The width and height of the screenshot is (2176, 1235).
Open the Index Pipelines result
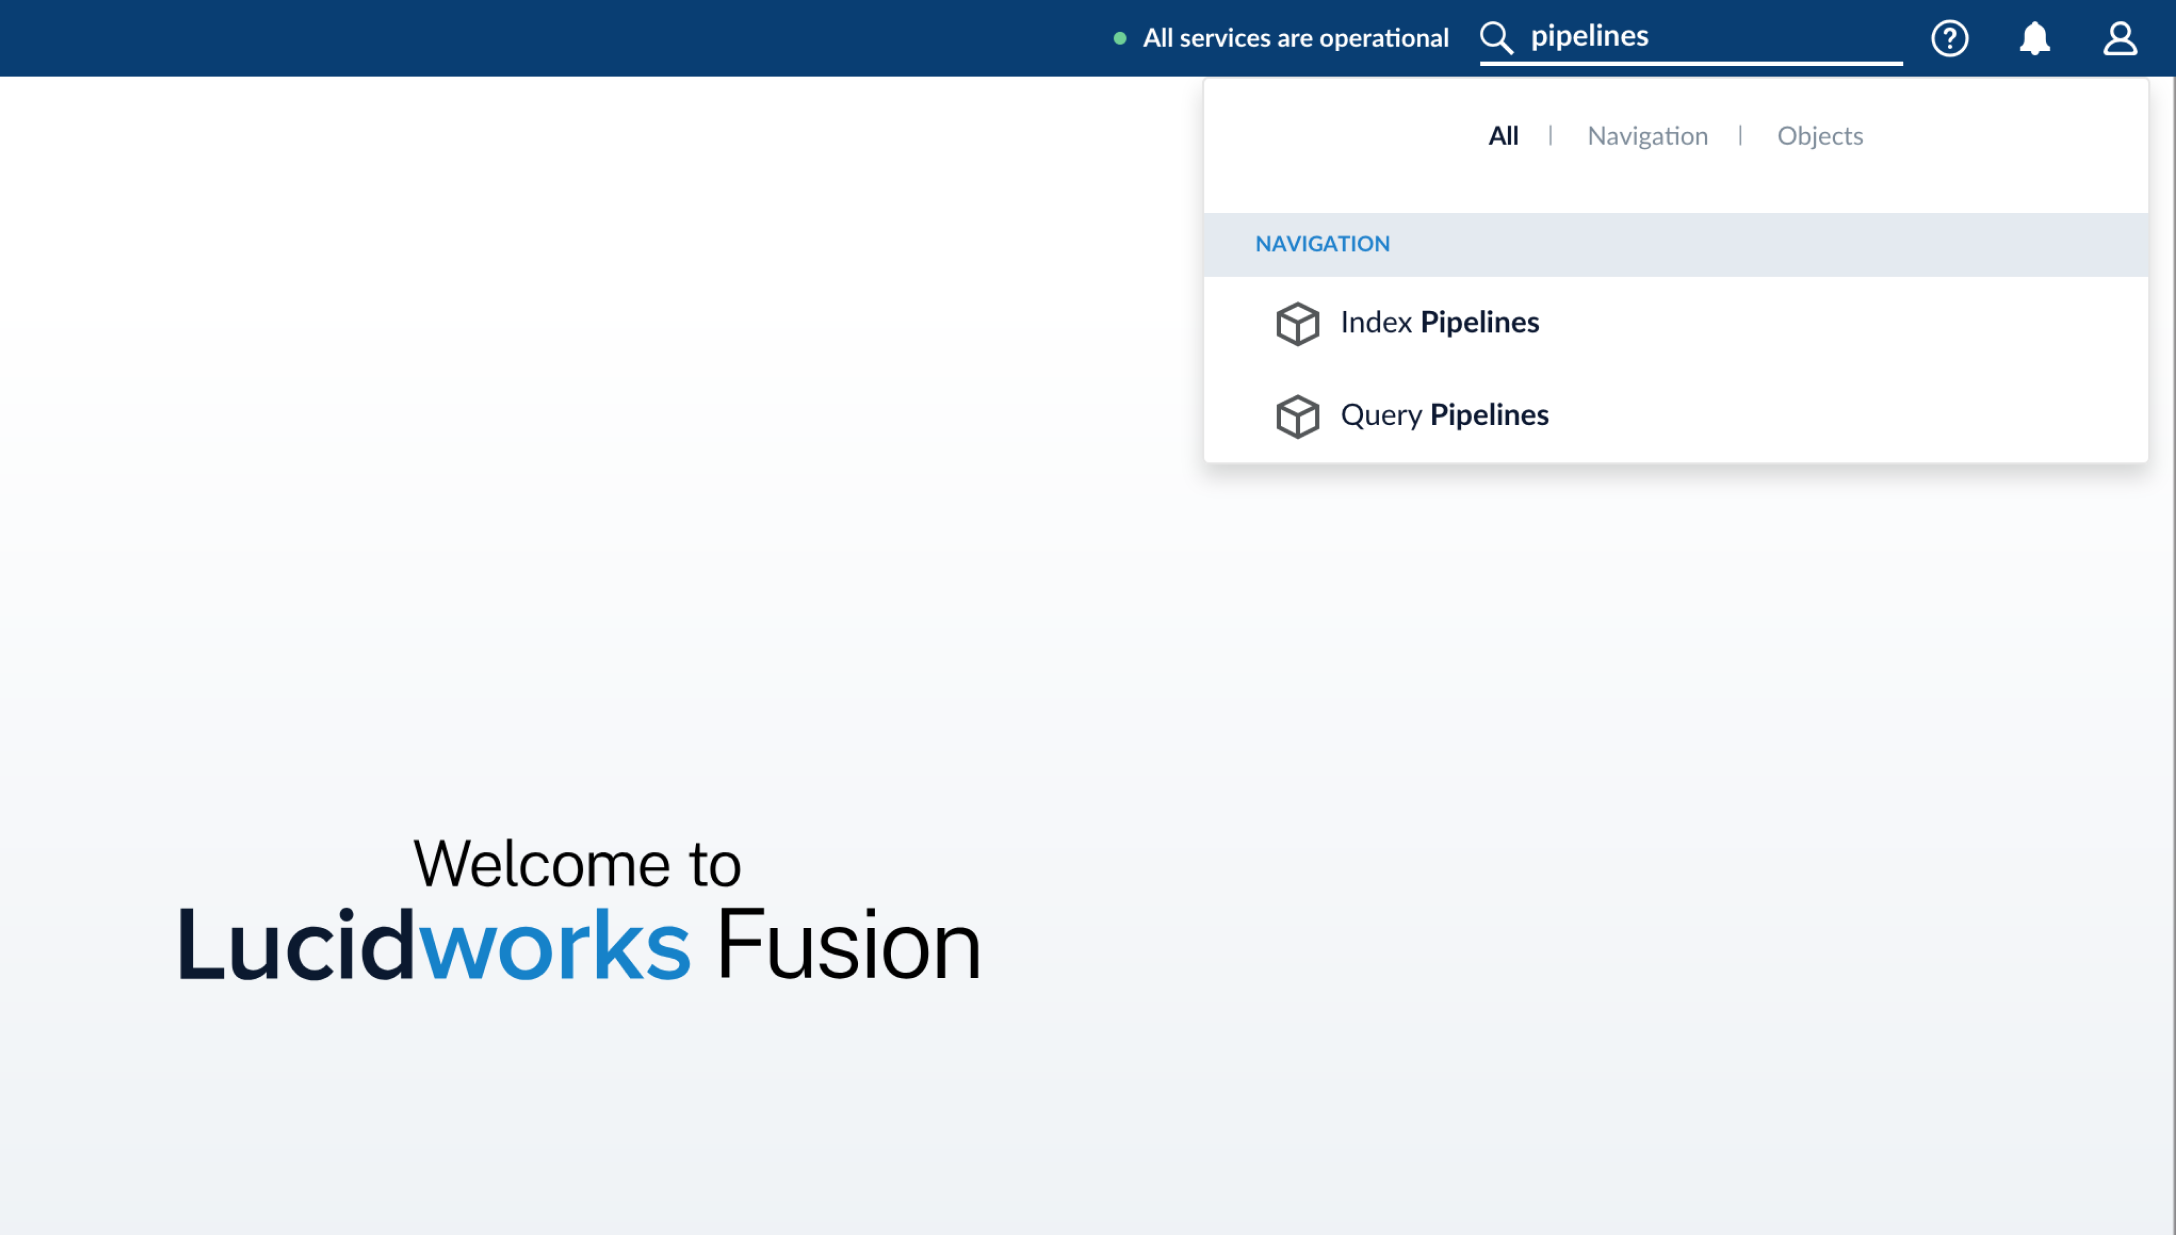point(1676,323)
